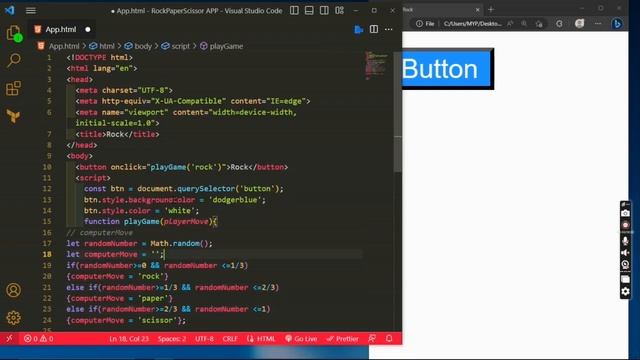This screenshot has height=360, width=640.
Task: Open the browser Settings and more menu
Action: point(598,24)
